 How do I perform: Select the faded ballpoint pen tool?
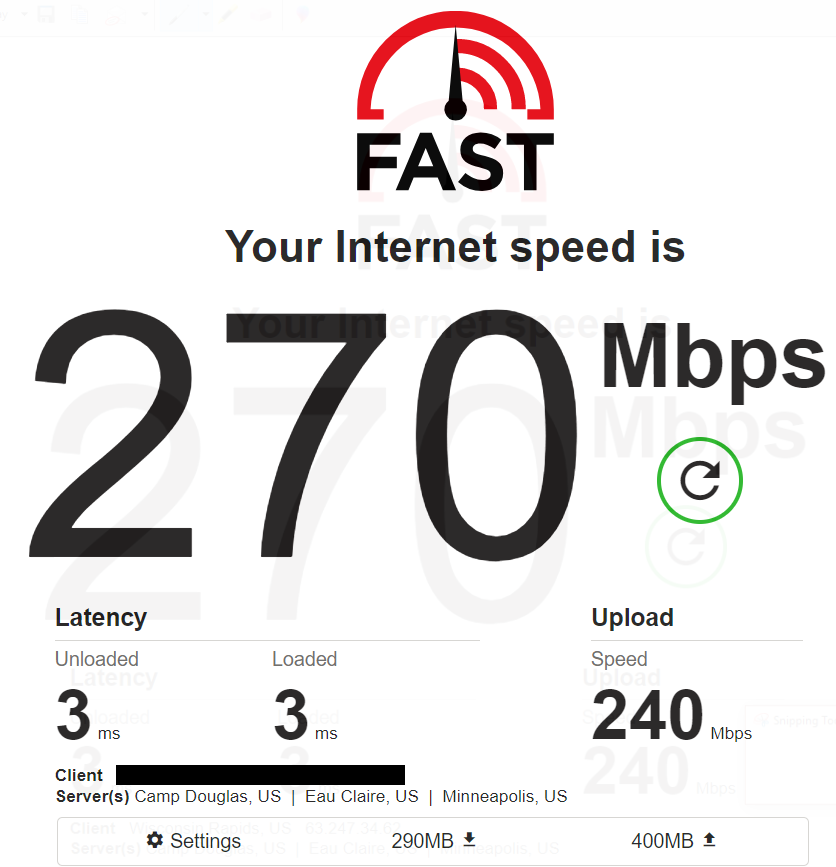pos(179,14)
